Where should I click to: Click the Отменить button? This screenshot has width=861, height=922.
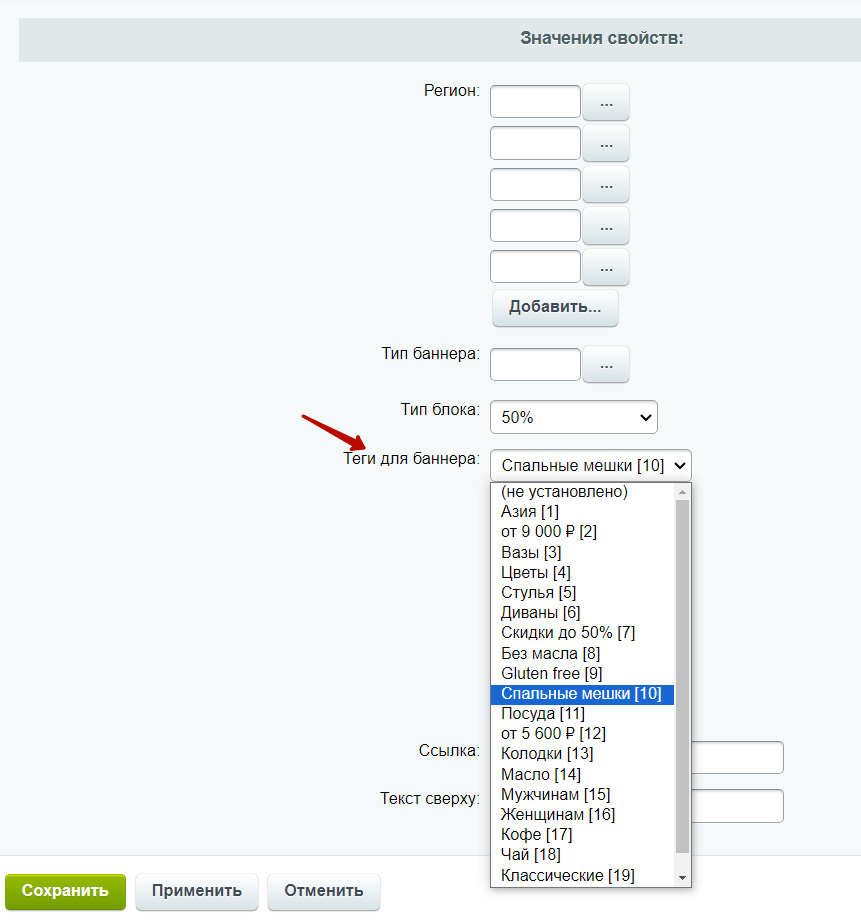coord(323,891)
